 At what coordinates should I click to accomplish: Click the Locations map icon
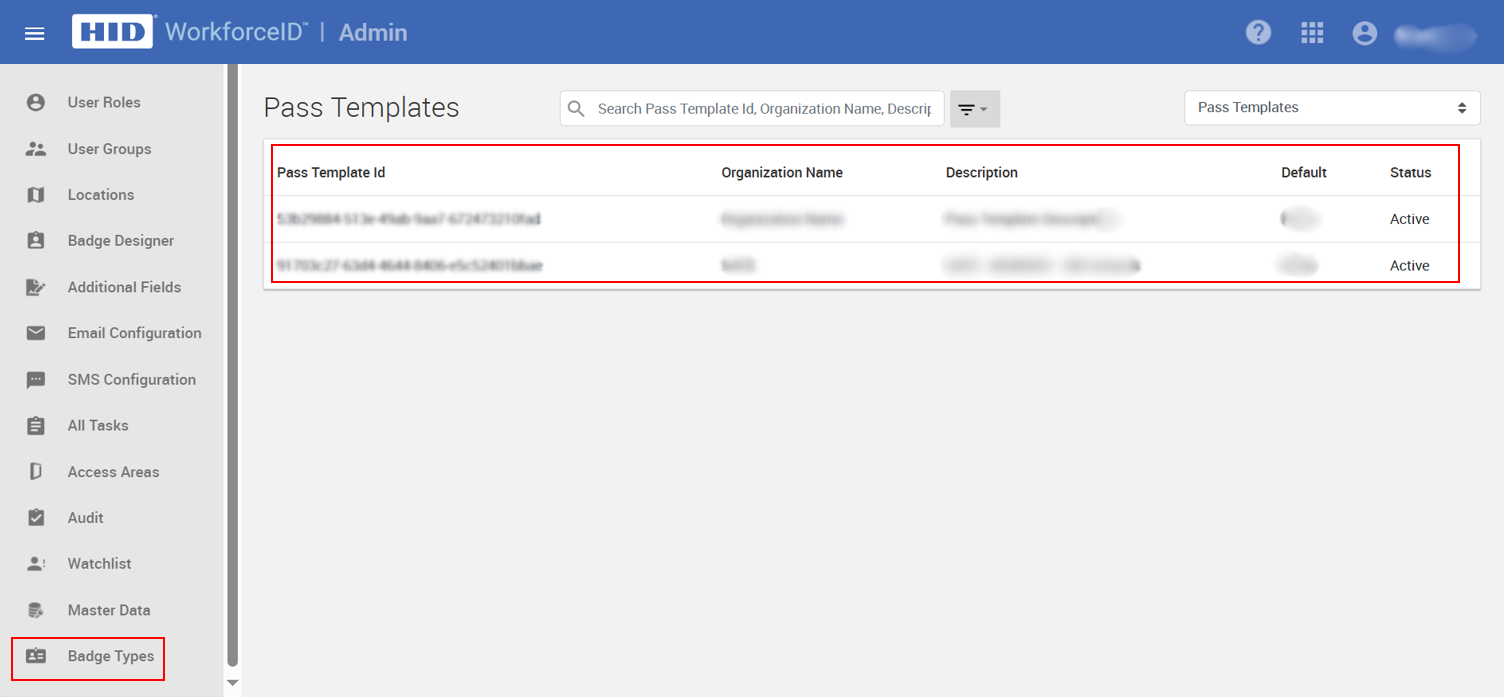[x=36, y=195]
